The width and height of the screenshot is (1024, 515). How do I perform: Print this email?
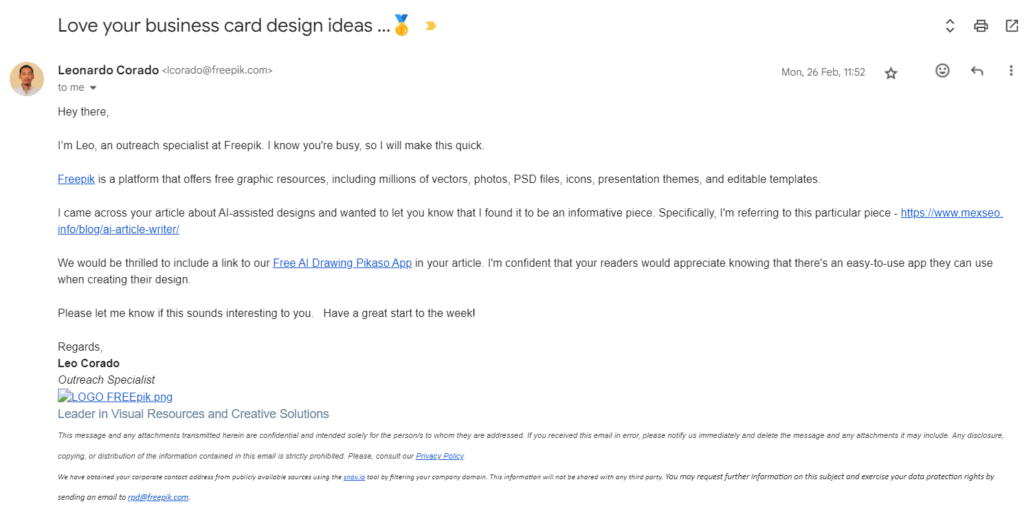[981, 26]
